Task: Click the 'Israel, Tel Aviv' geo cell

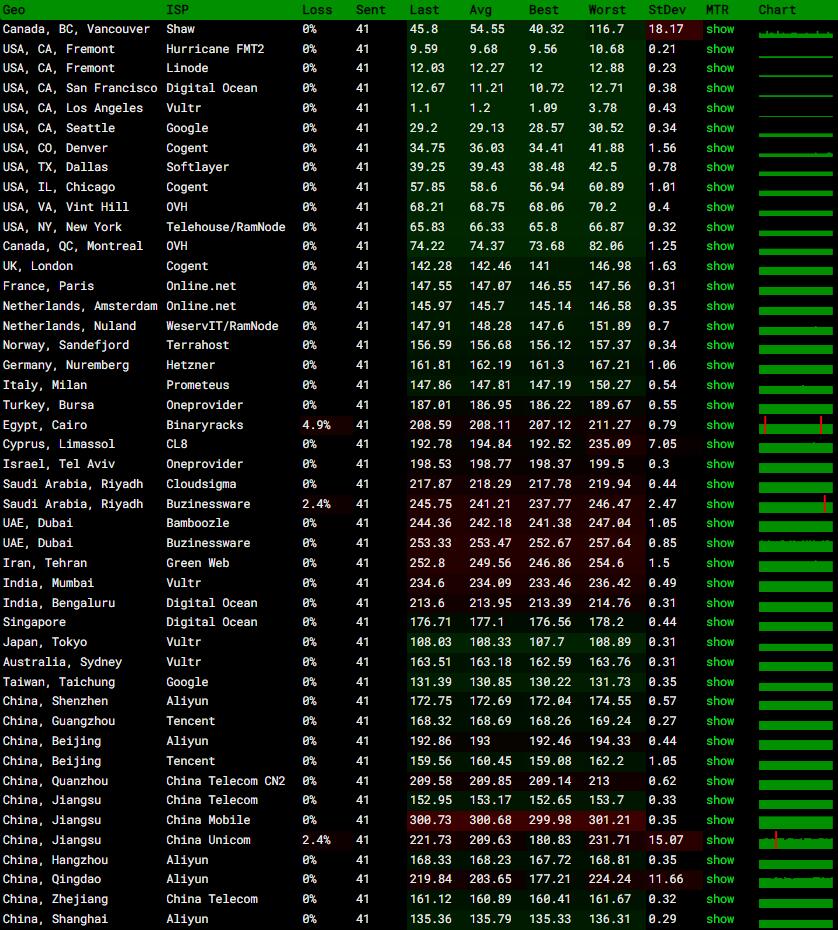Action: tap(59, 464)
